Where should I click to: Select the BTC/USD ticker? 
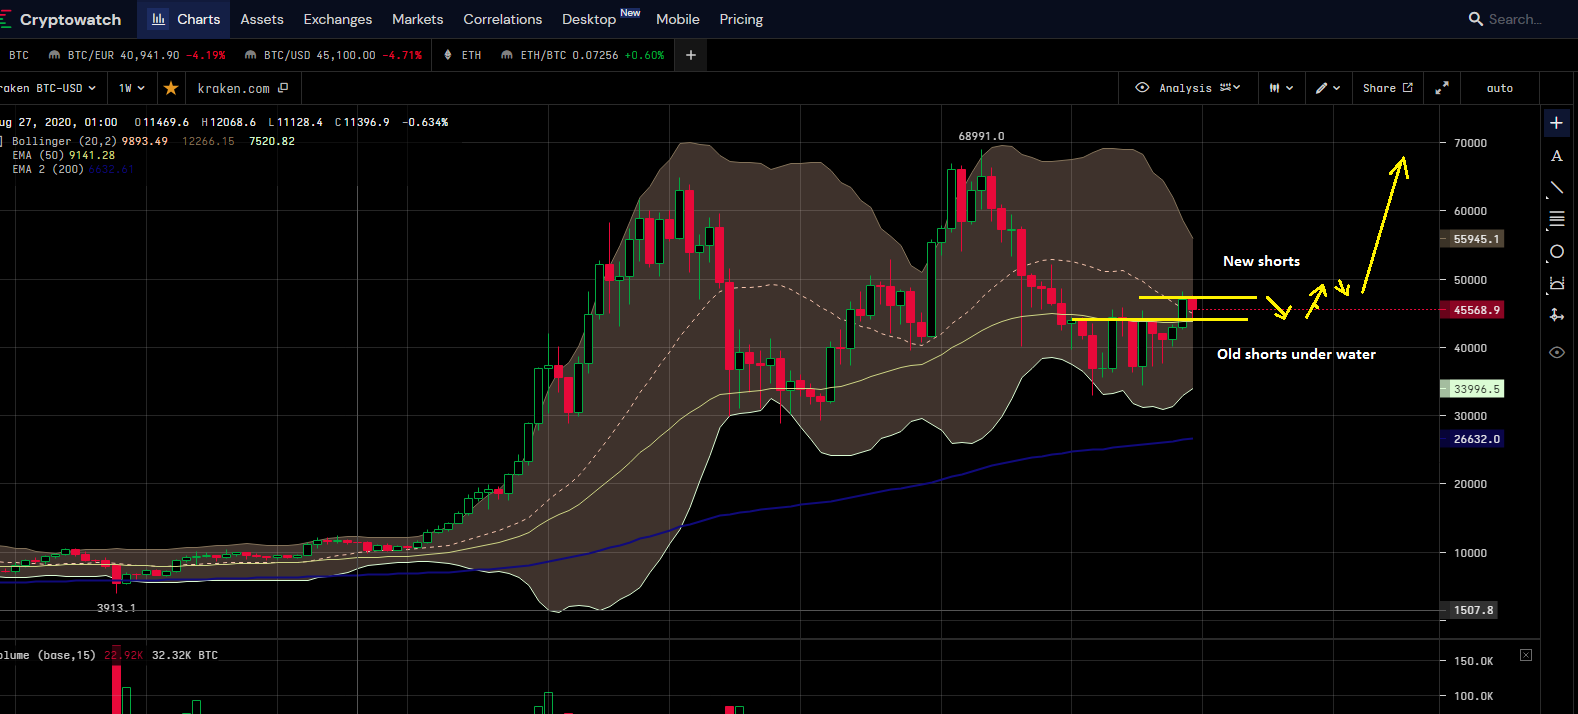[x=333, y=55]
